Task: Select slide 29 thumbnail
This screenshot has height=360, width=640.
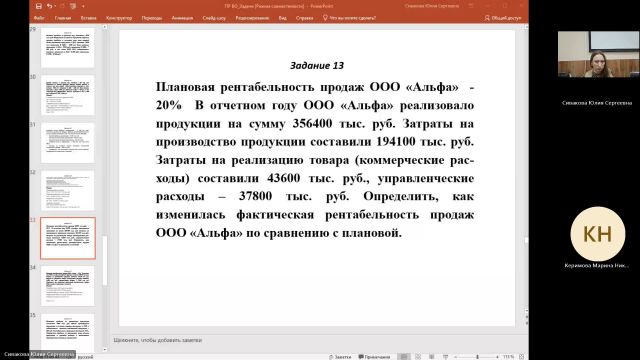Action: [68, 48]
